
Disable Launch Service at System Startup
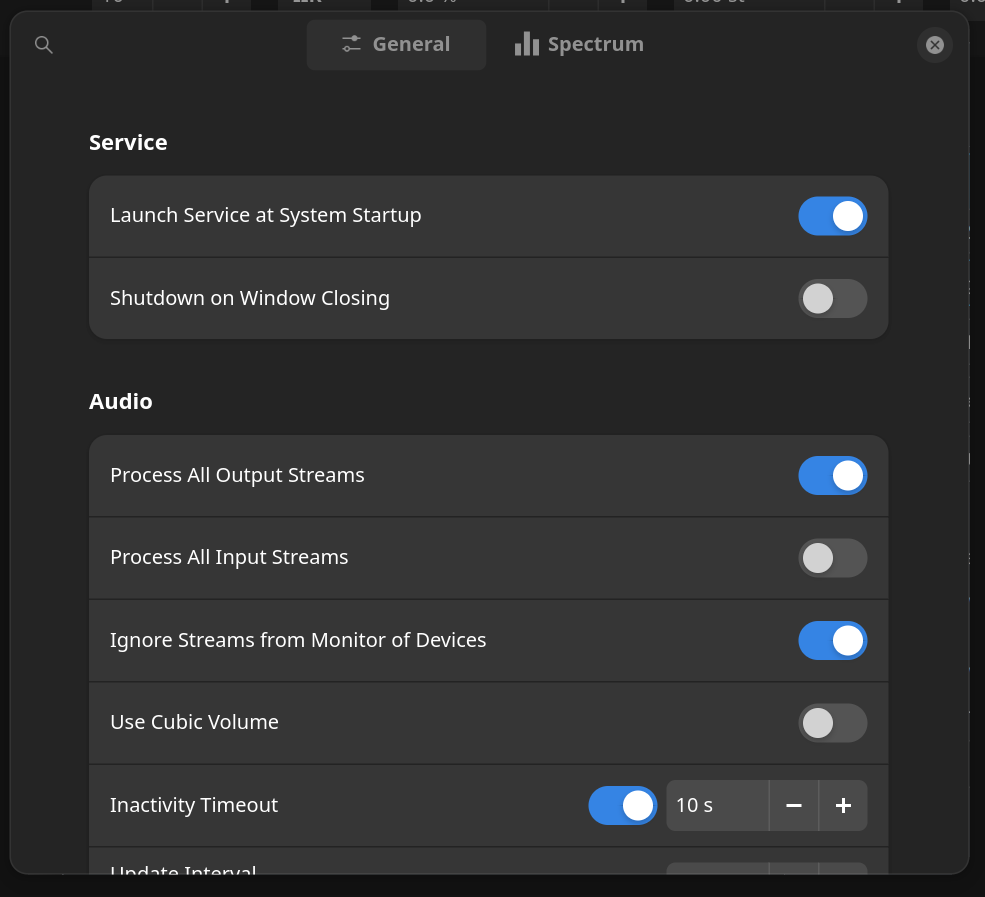pos(833,216)
